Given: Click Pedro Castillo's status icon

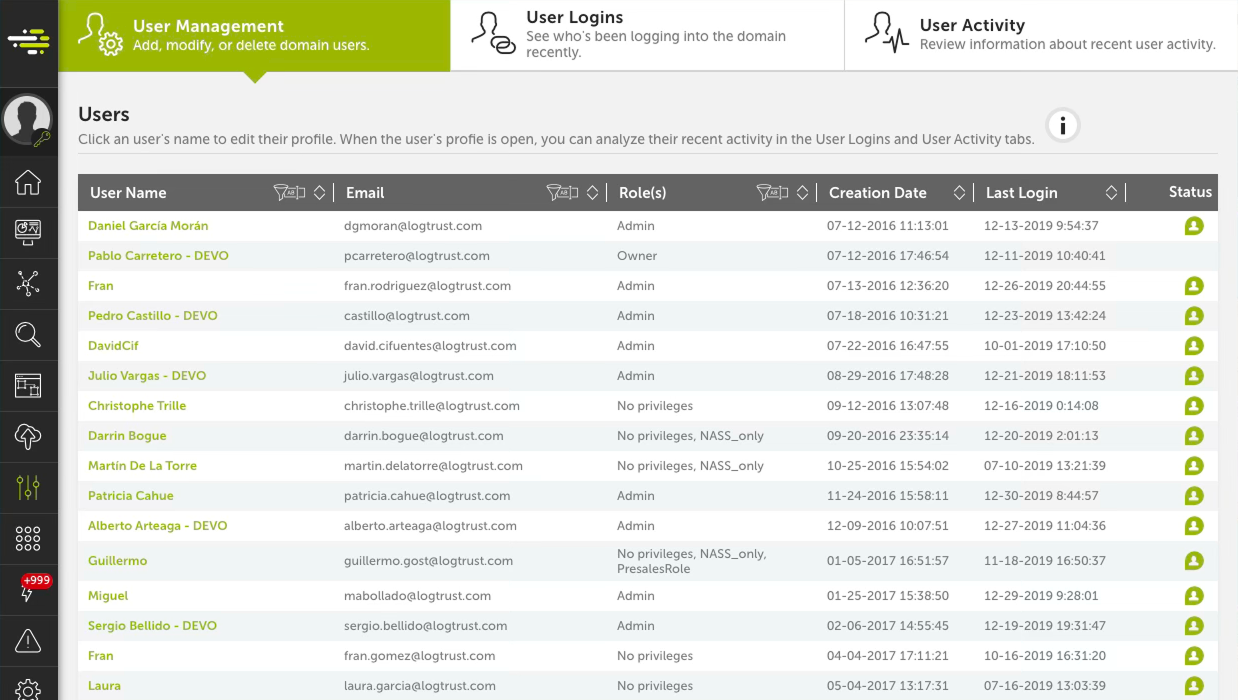Looking at the screenshot, I should point(1193,316).
